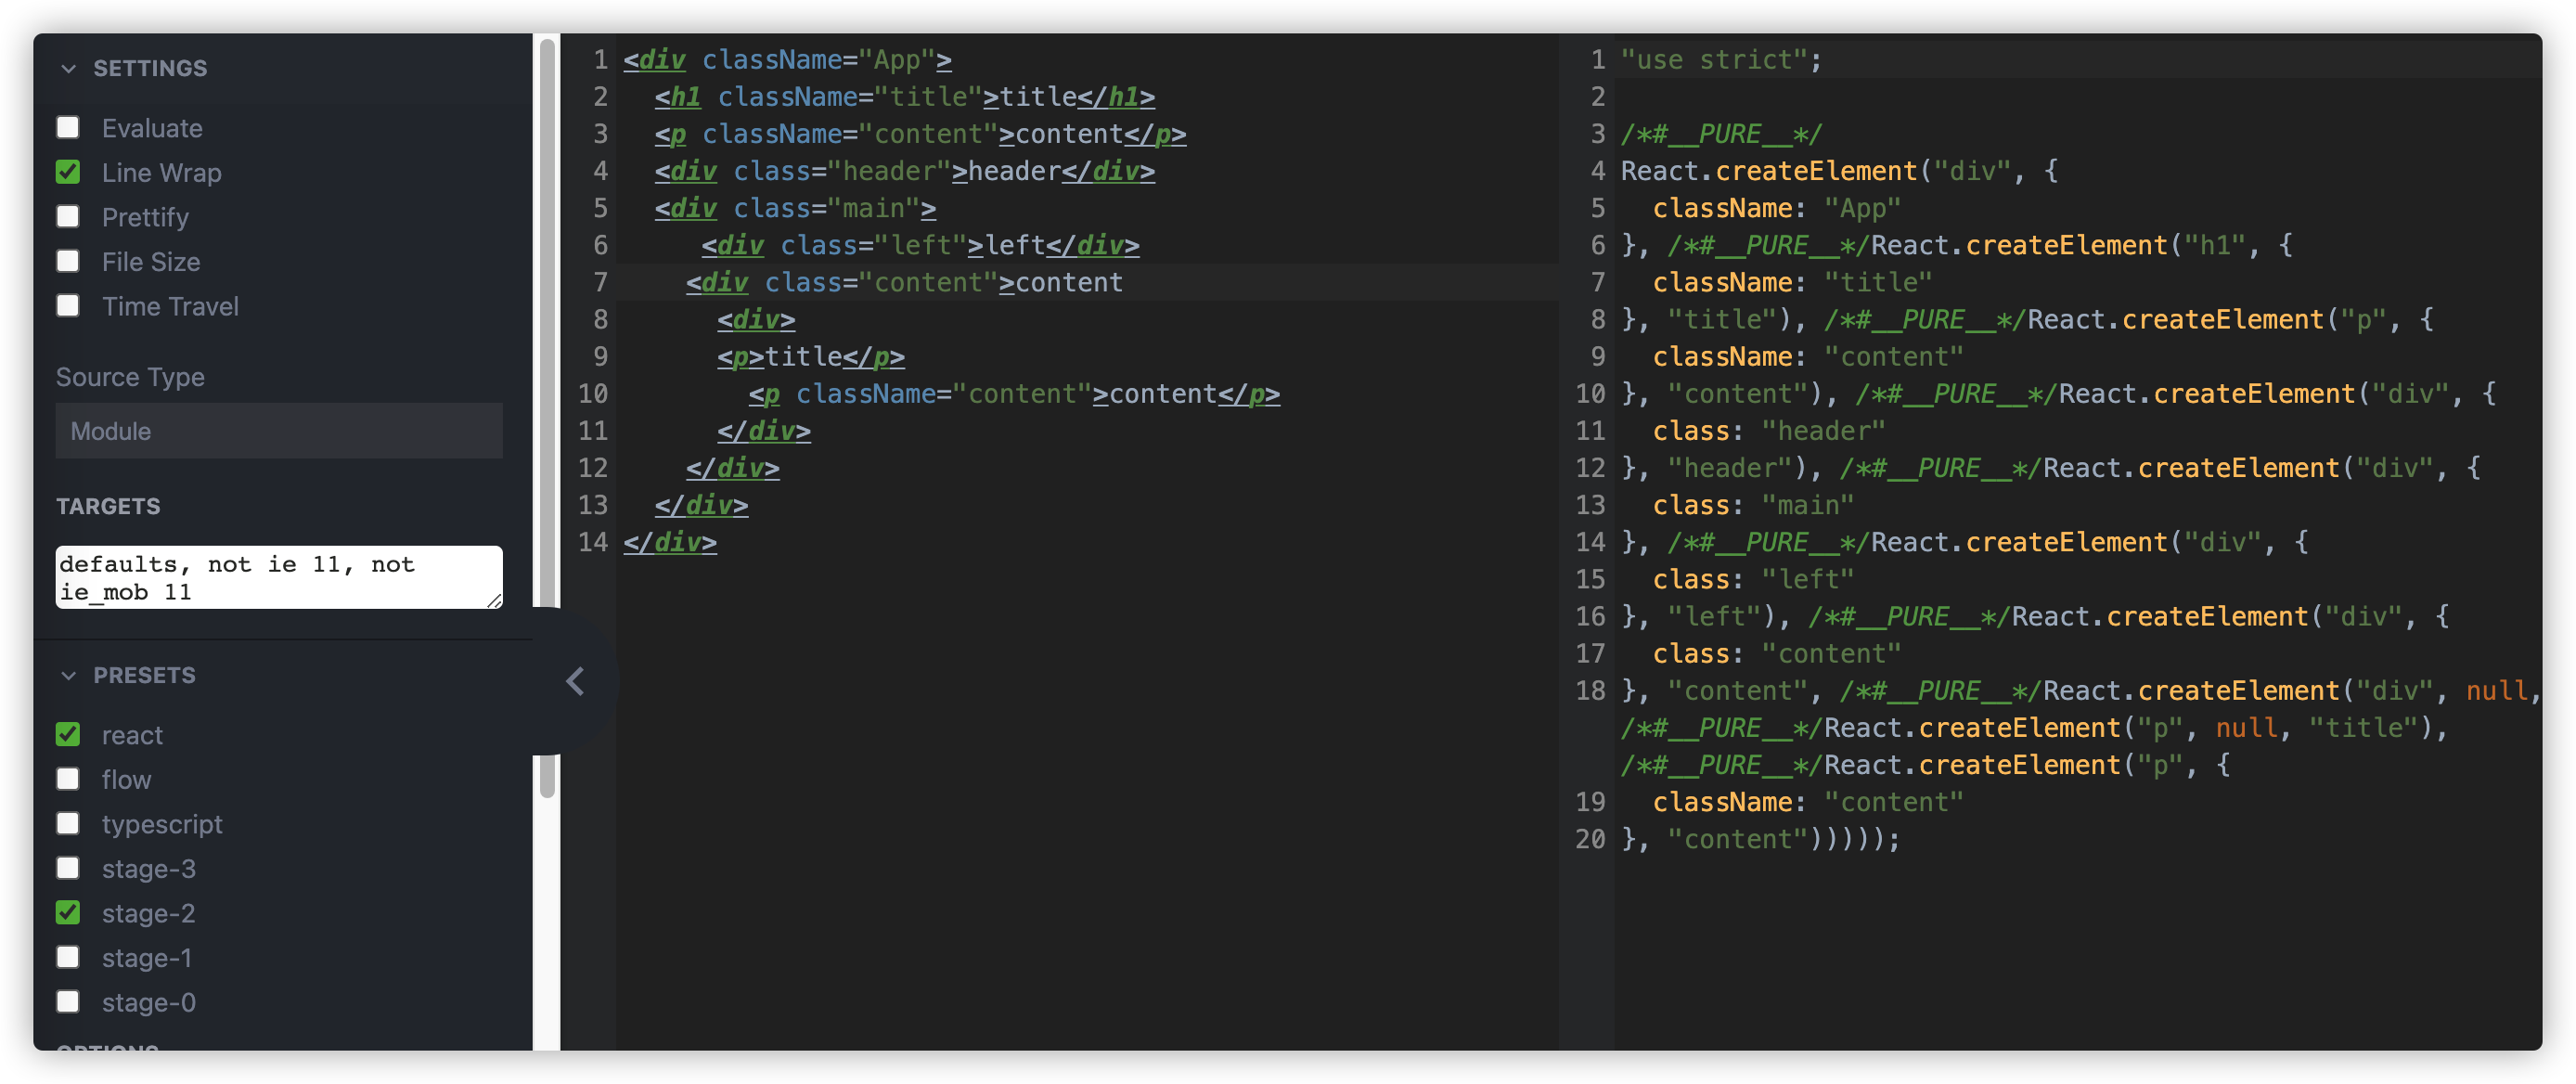Uncheck the react preset
The image size is (2576, 1084).
click(68, 734)
